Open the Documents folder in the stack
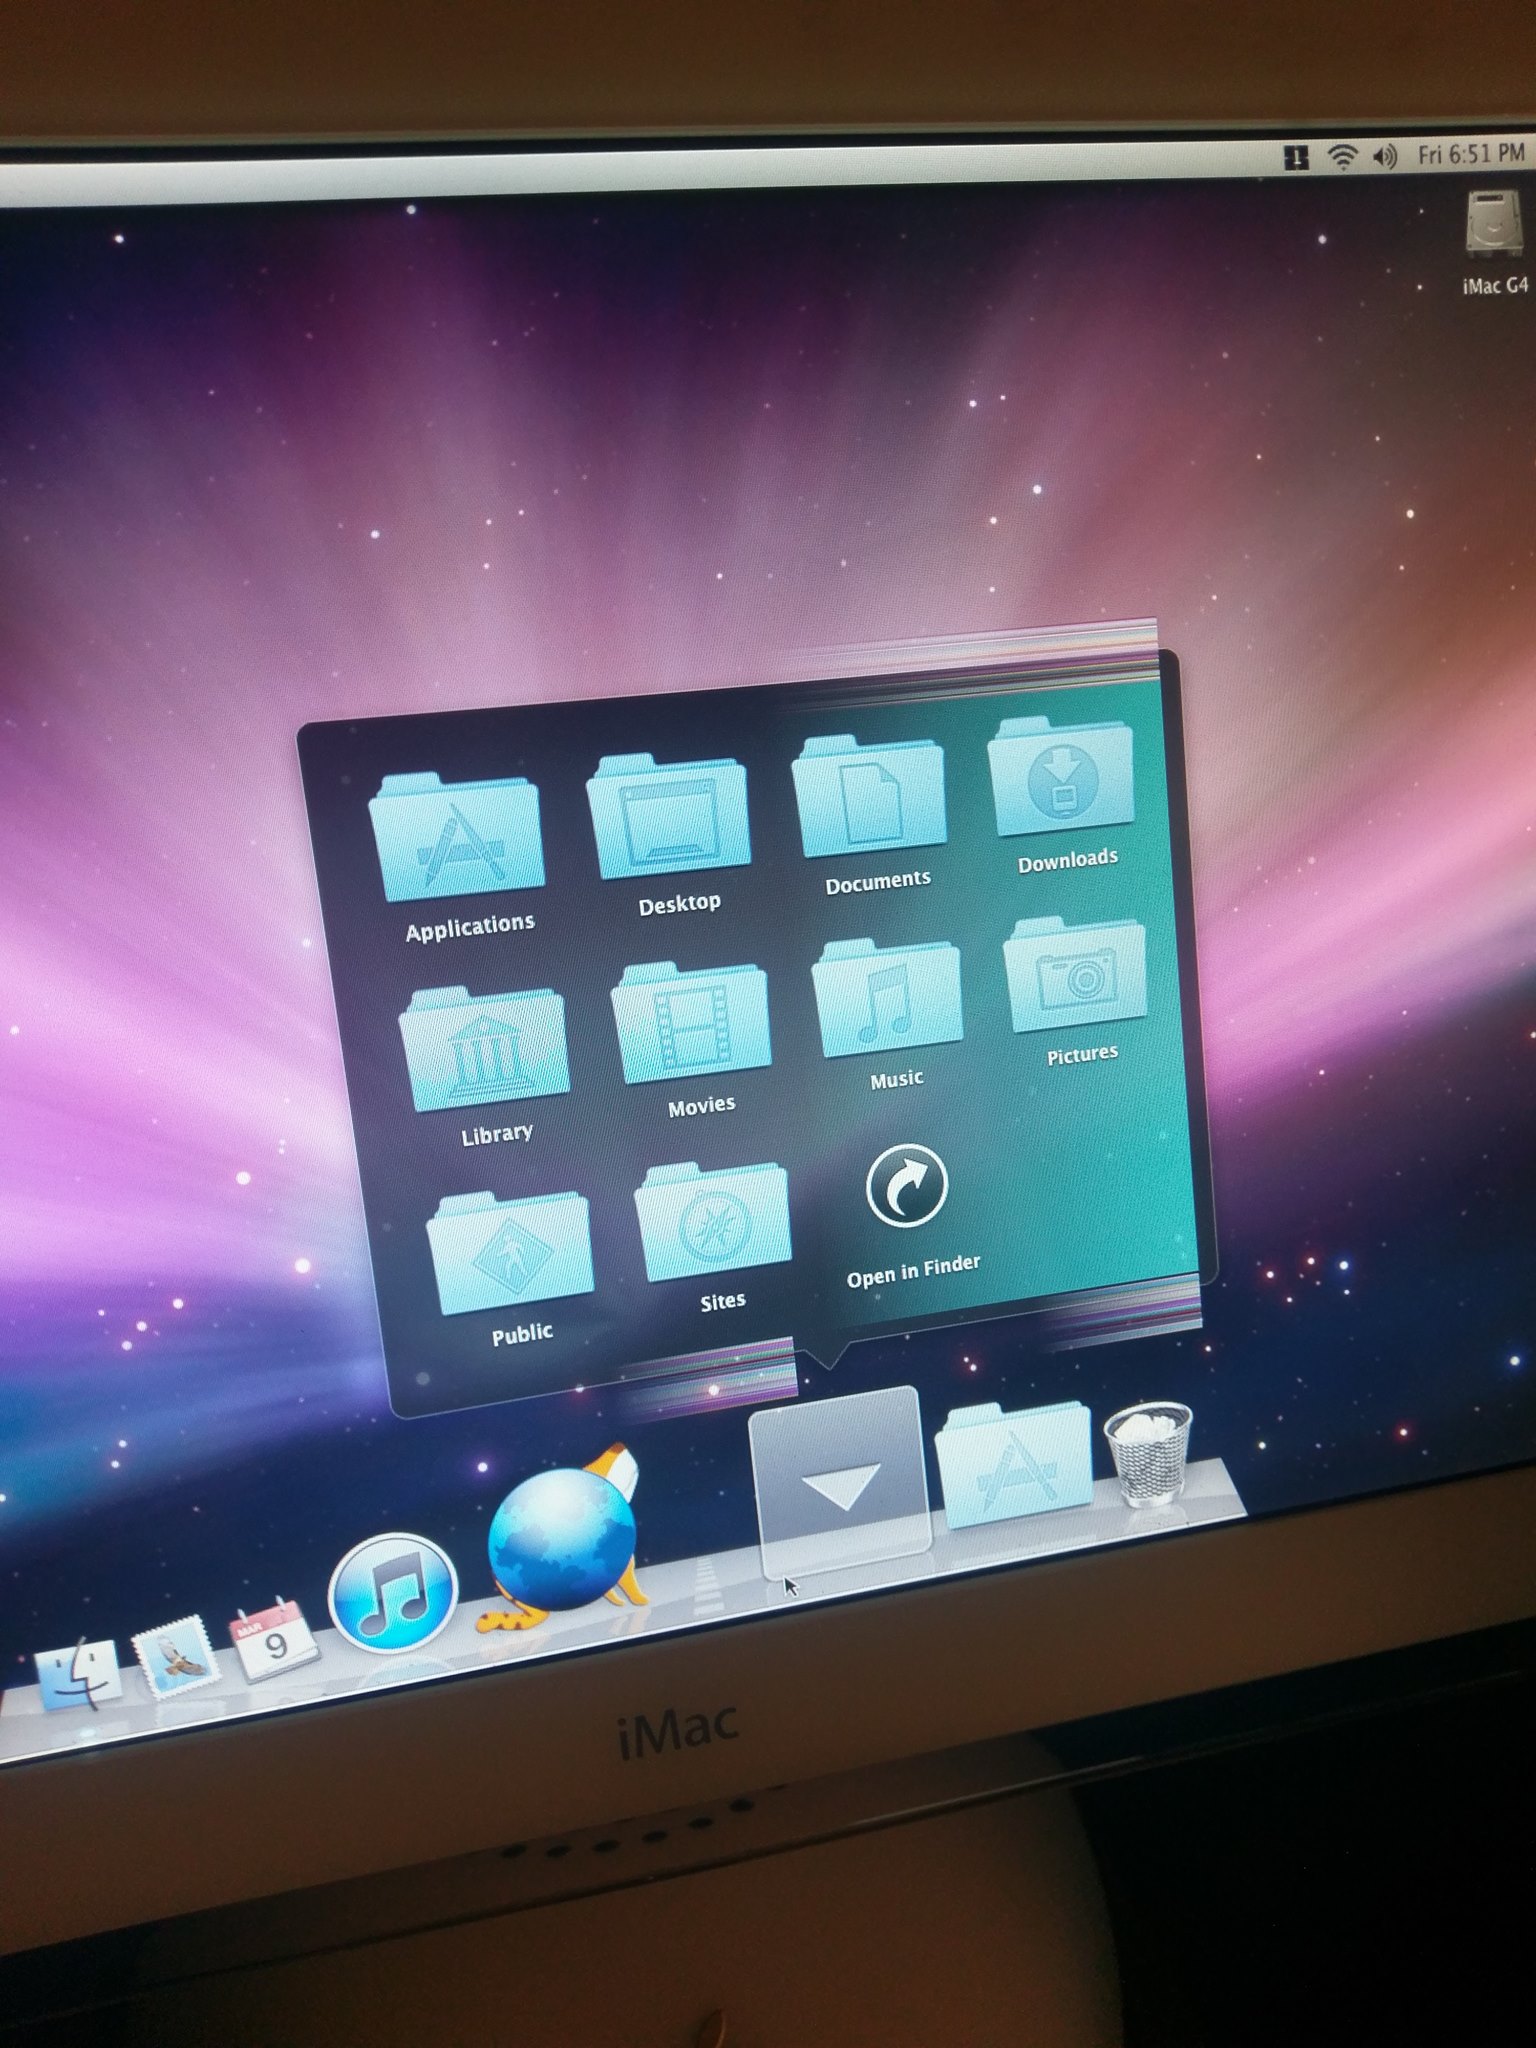 point(869,796)
